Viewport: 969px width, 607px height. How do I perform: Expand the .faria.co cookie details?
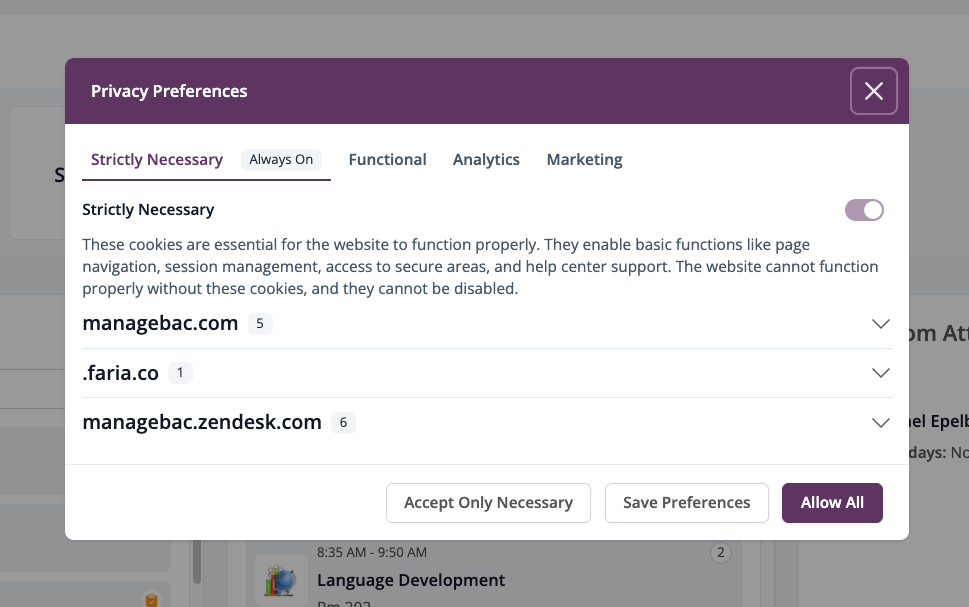(881, 373)
